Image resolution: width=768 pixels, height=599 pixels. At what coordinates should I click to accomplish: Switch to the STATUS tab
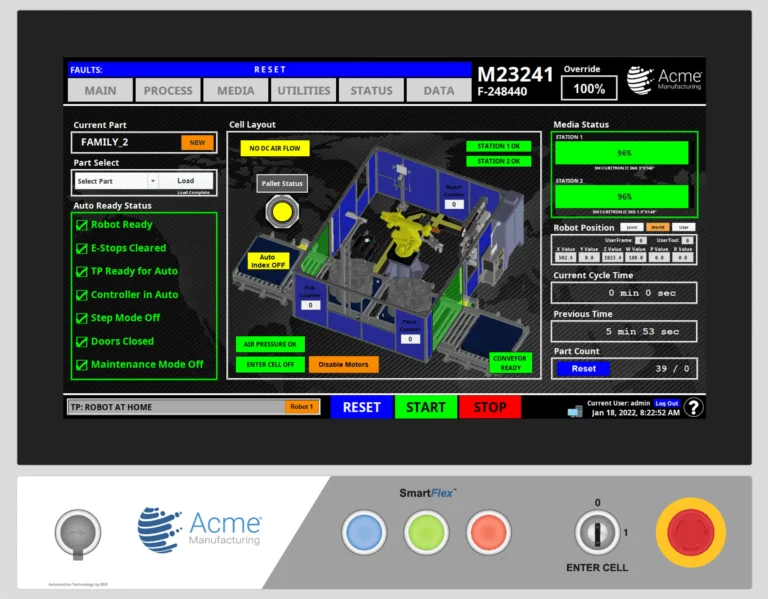click(x=371, y=91)
